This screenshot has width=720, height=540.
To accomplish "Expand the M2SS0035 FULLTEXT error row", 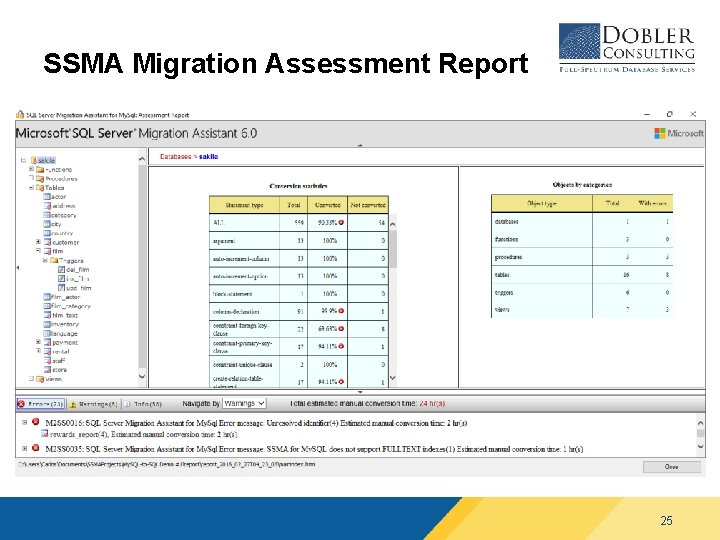I will [25, 448].
